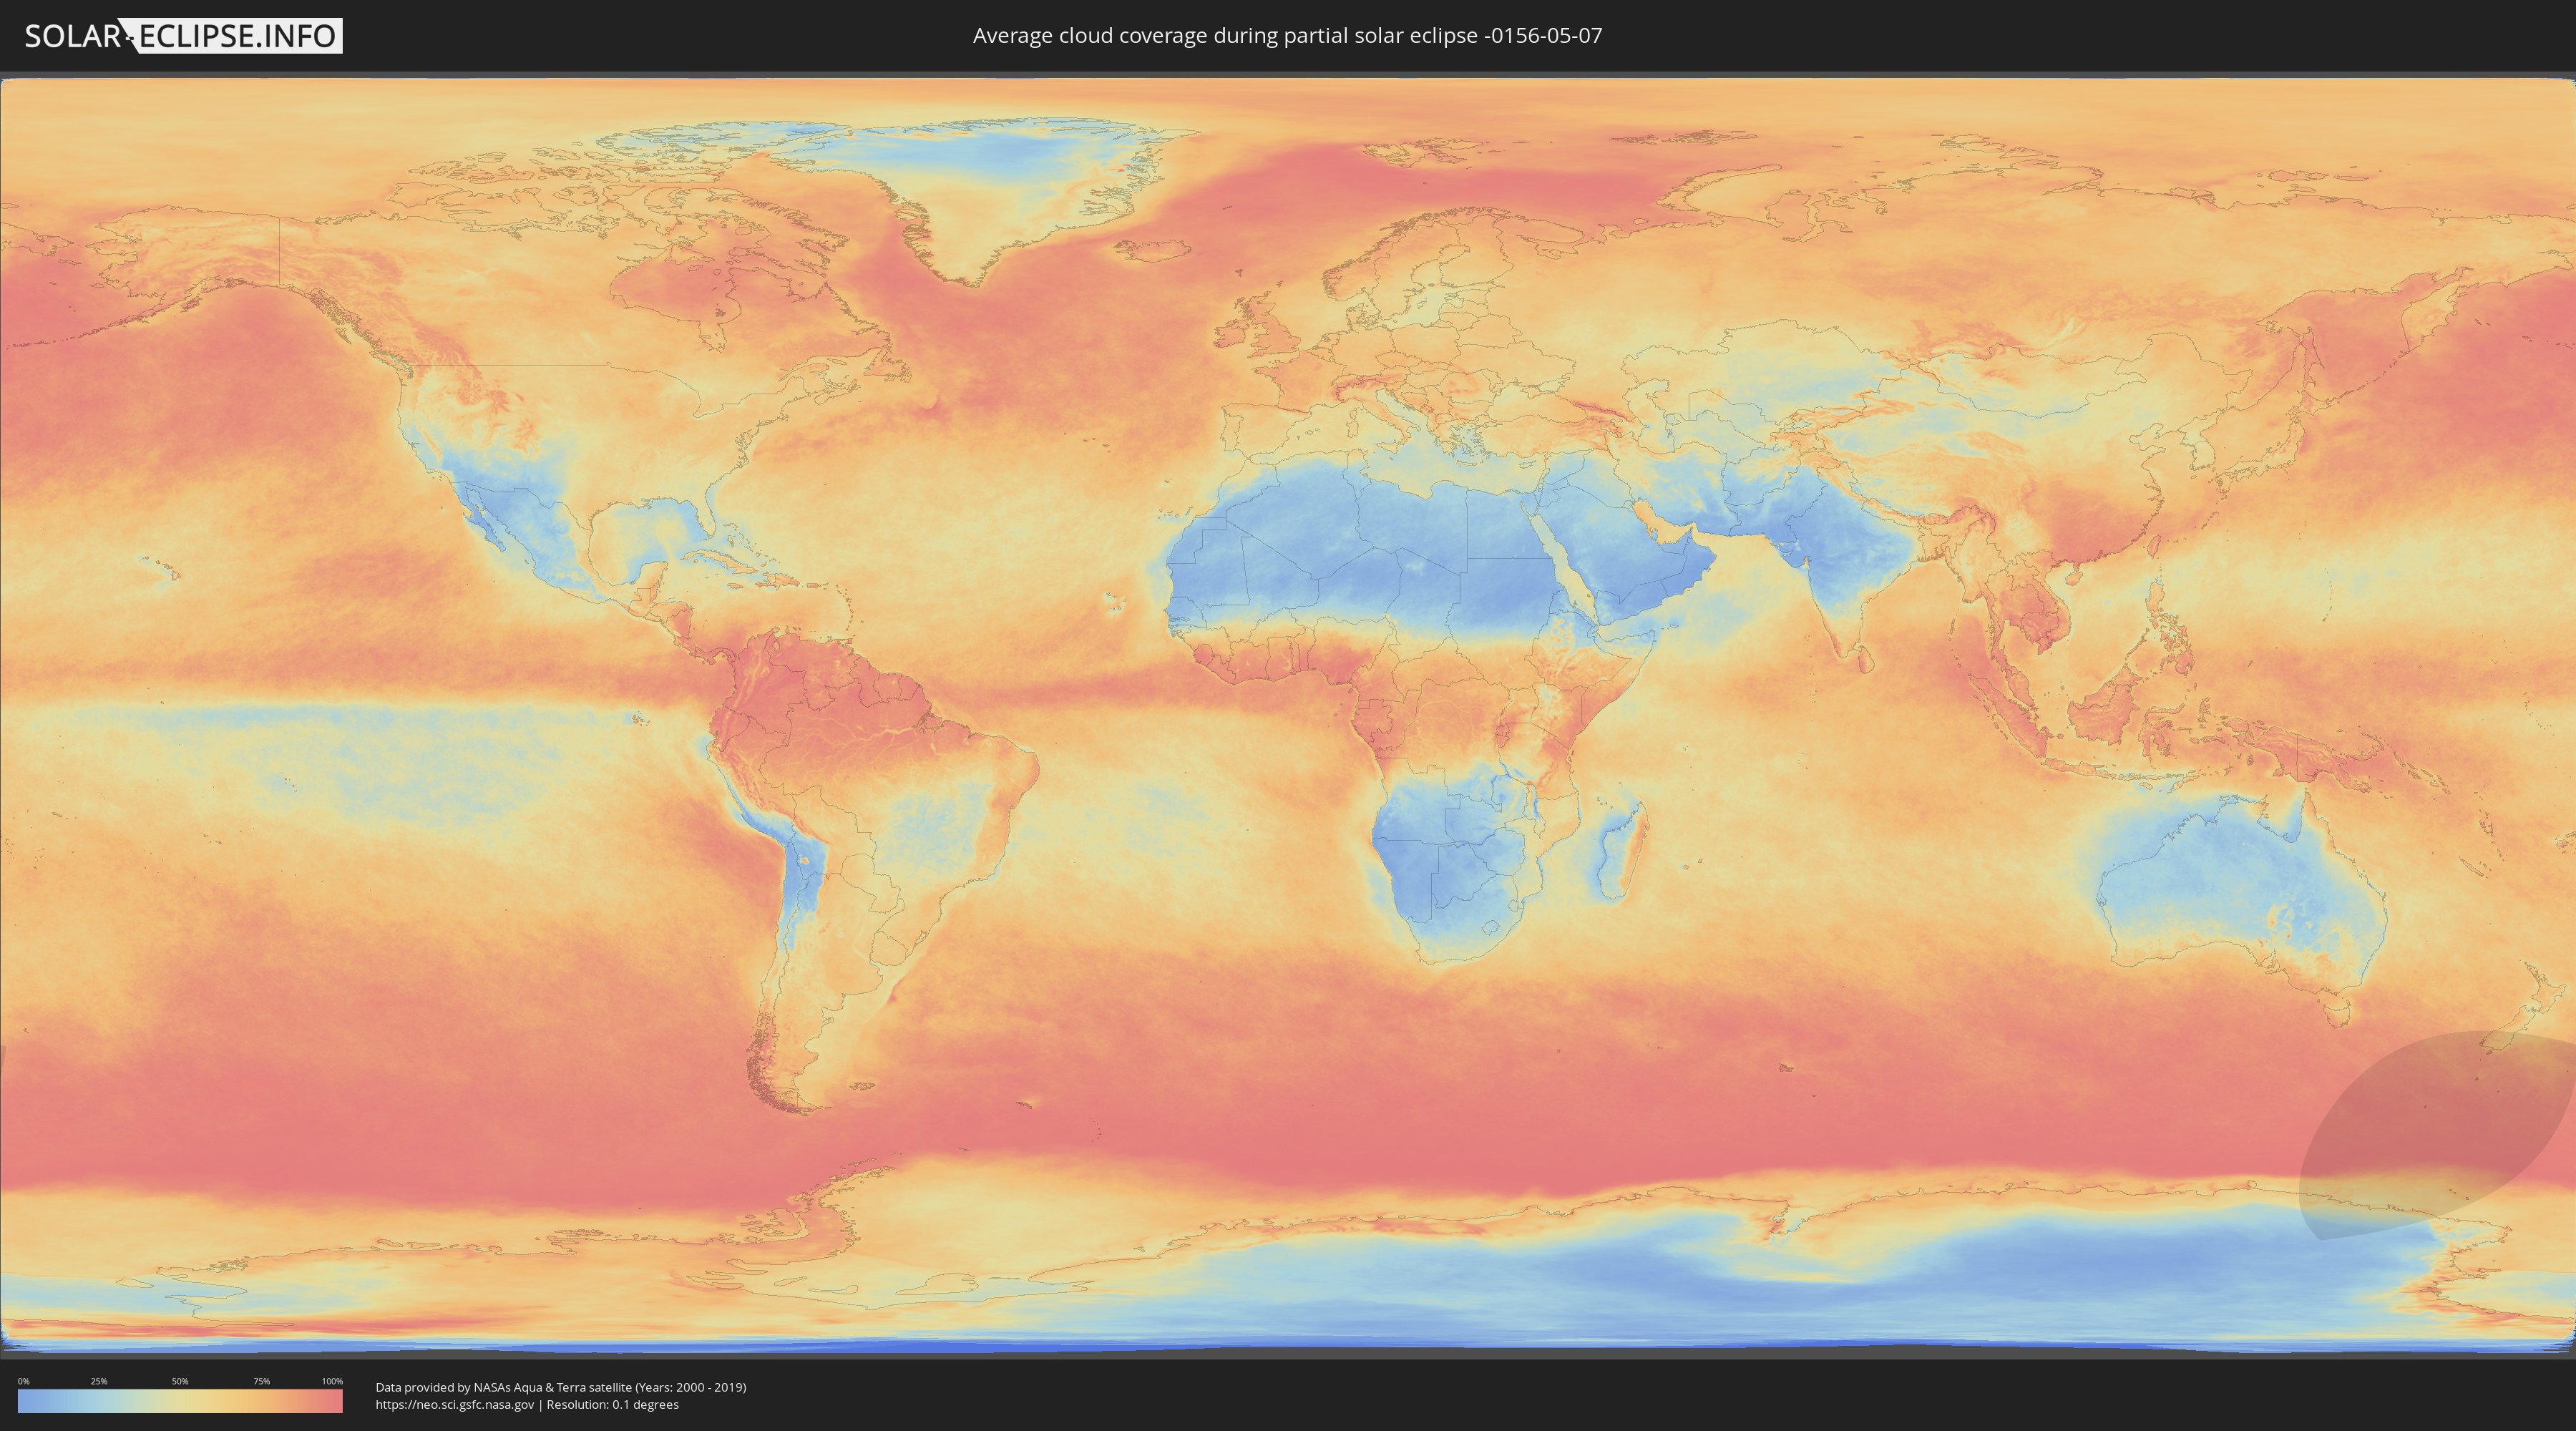
Task: Click the NASA Aqua & Terra data credit text
Action: point(560,1387)
